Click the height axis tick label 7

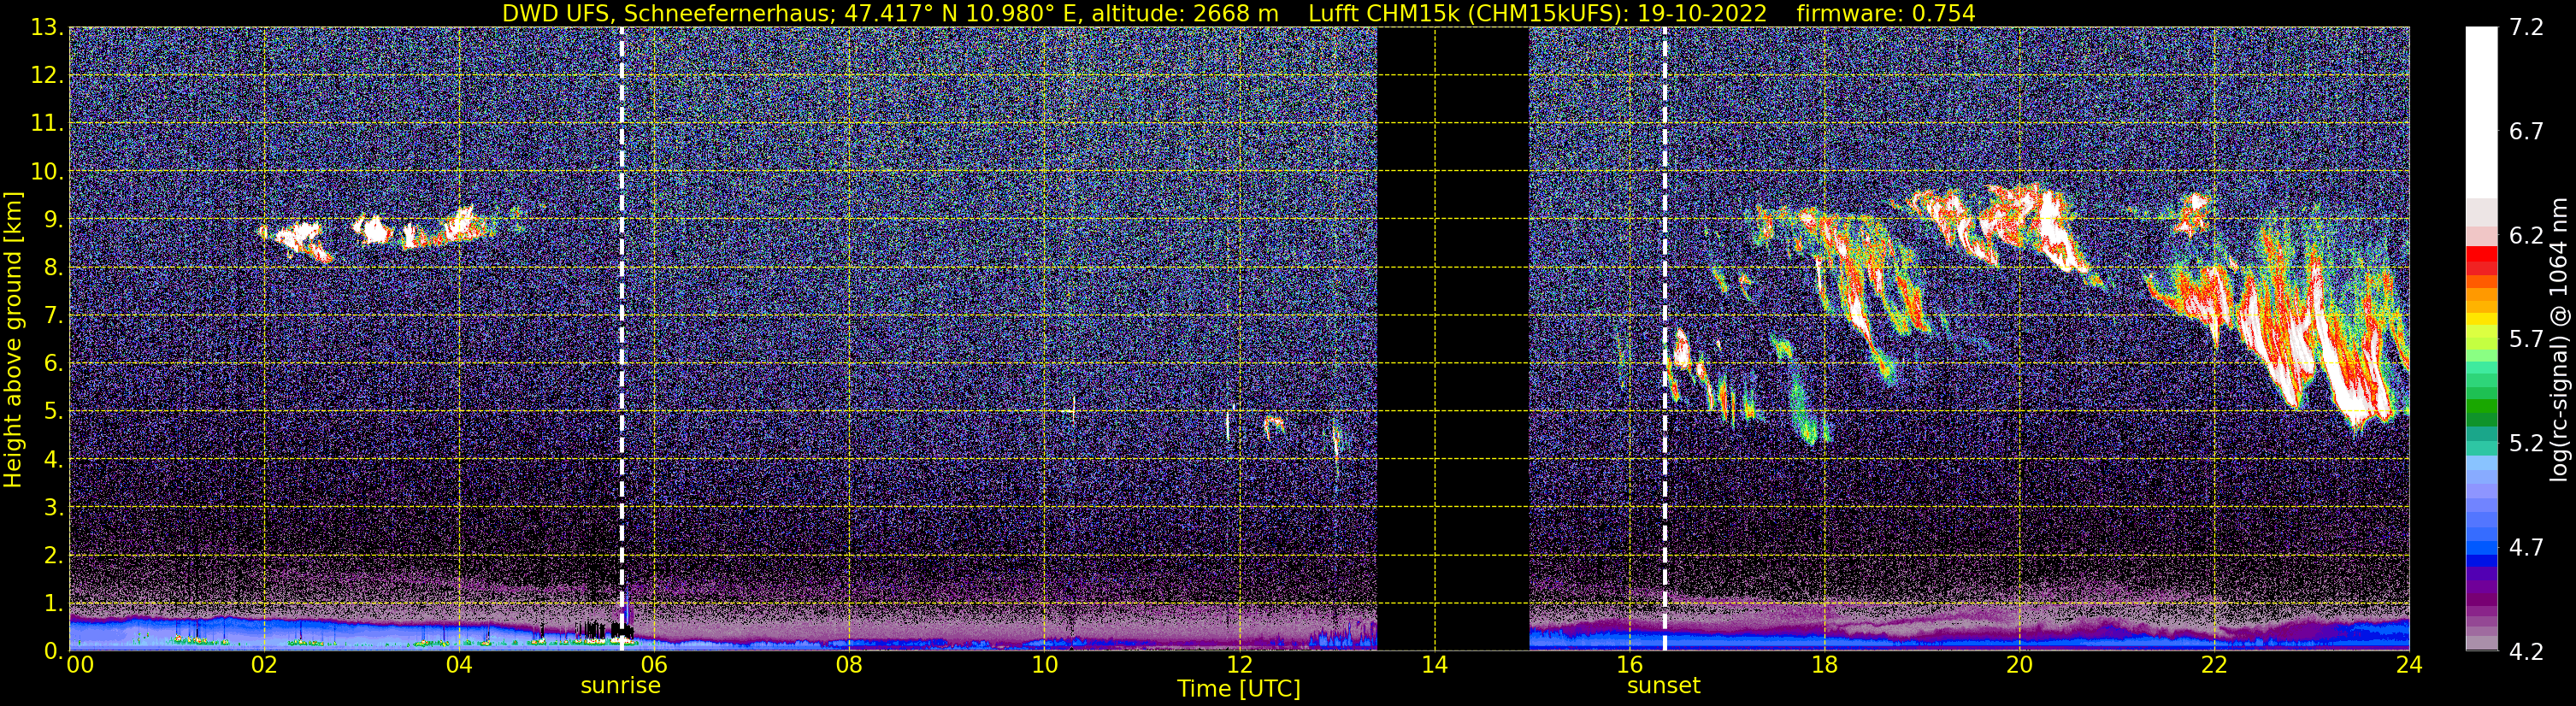53,316
